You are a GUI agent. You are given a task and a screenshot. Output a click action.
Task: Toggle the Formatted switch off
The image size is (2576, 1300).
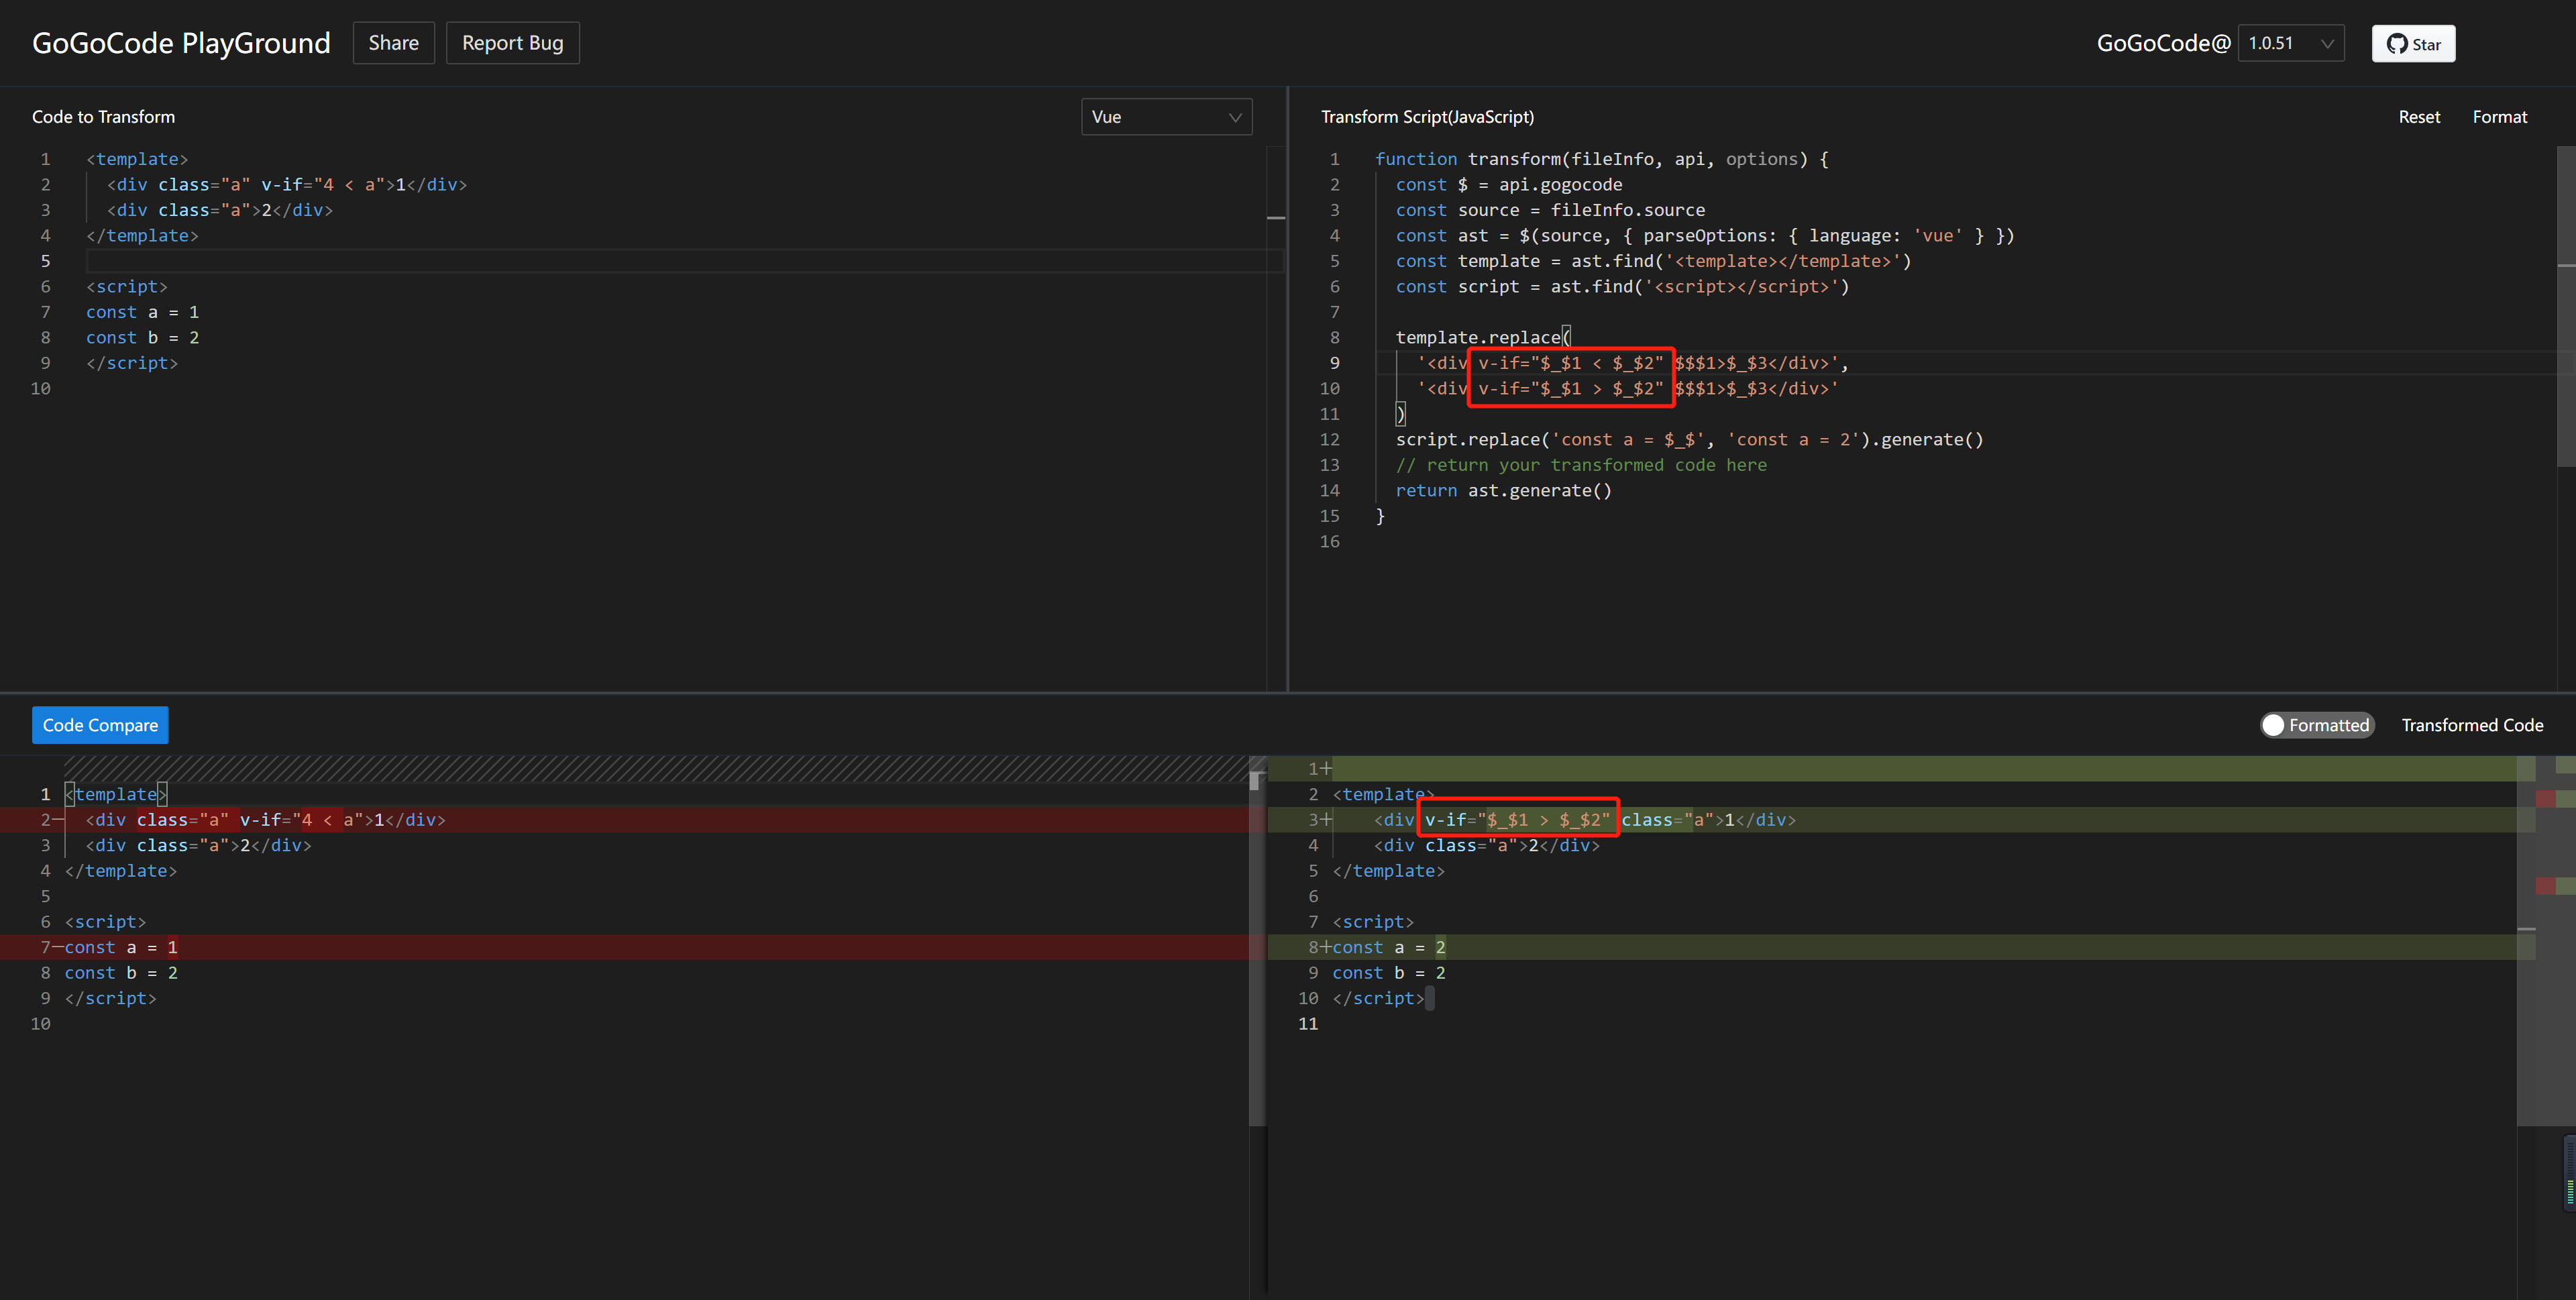click(2317, 724)
